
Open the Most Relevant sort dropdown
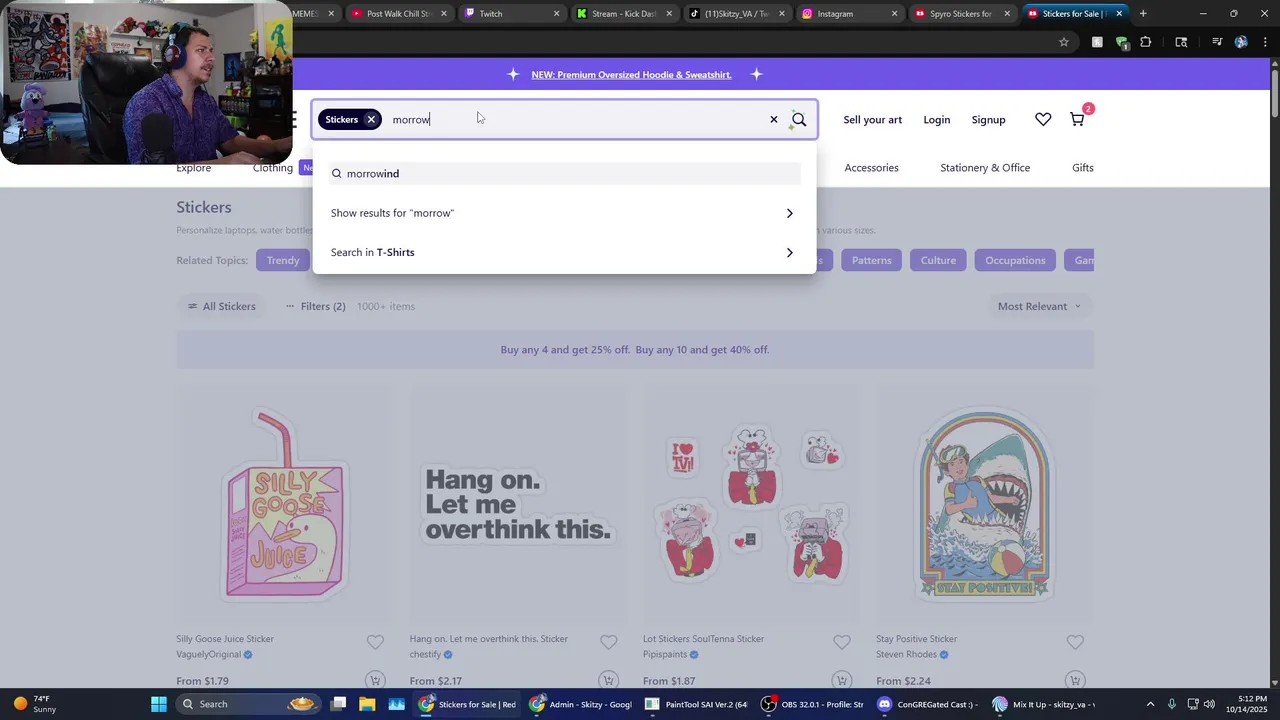click(1040, 306)
